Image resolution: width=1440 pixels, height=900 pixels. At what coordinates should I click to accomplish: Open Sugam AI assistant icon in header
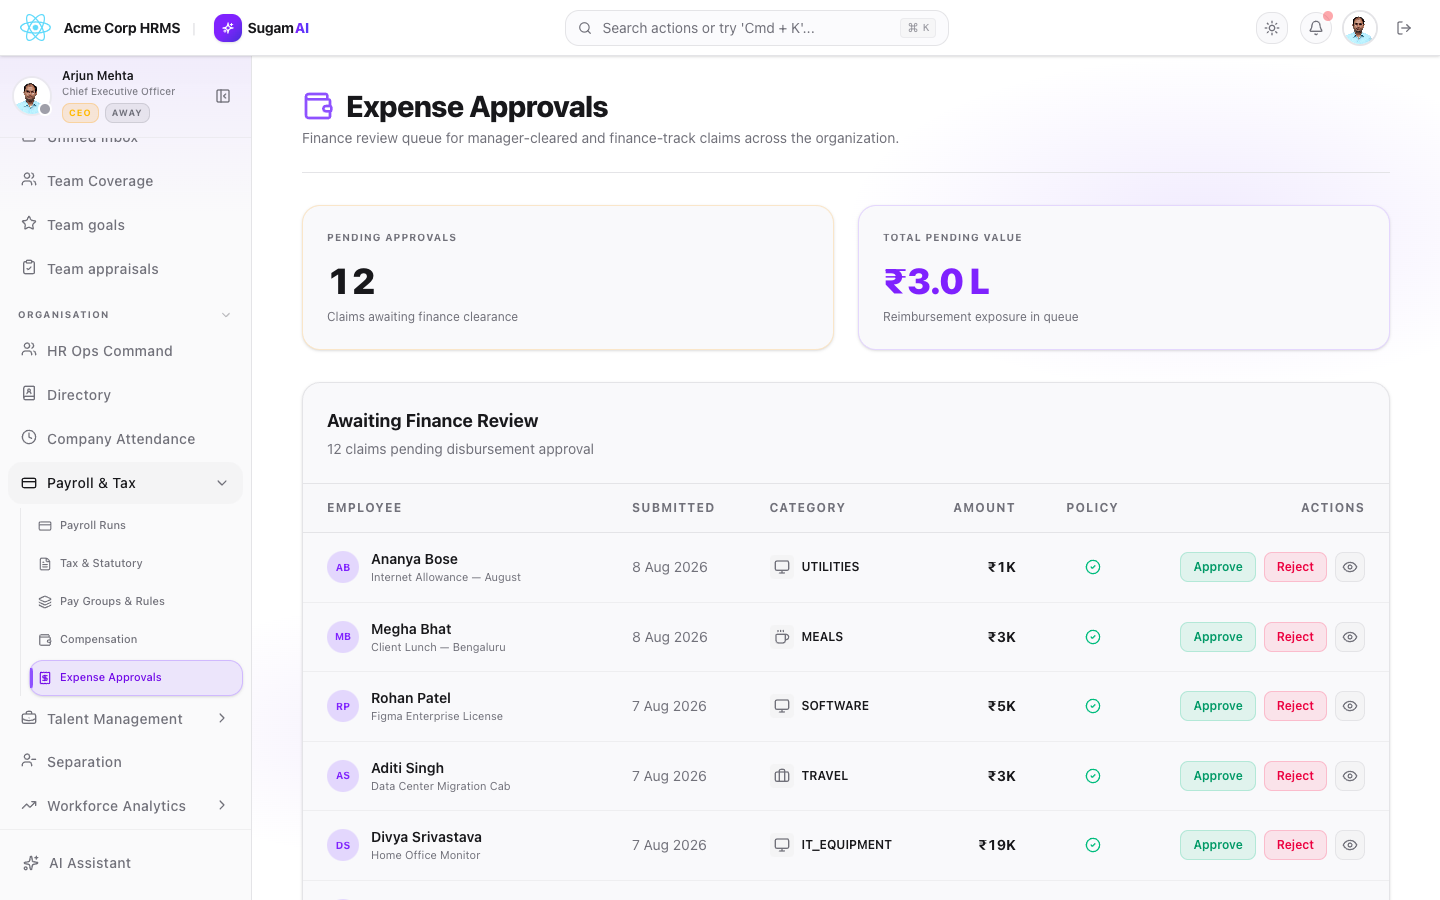click(x=228, y=28)
